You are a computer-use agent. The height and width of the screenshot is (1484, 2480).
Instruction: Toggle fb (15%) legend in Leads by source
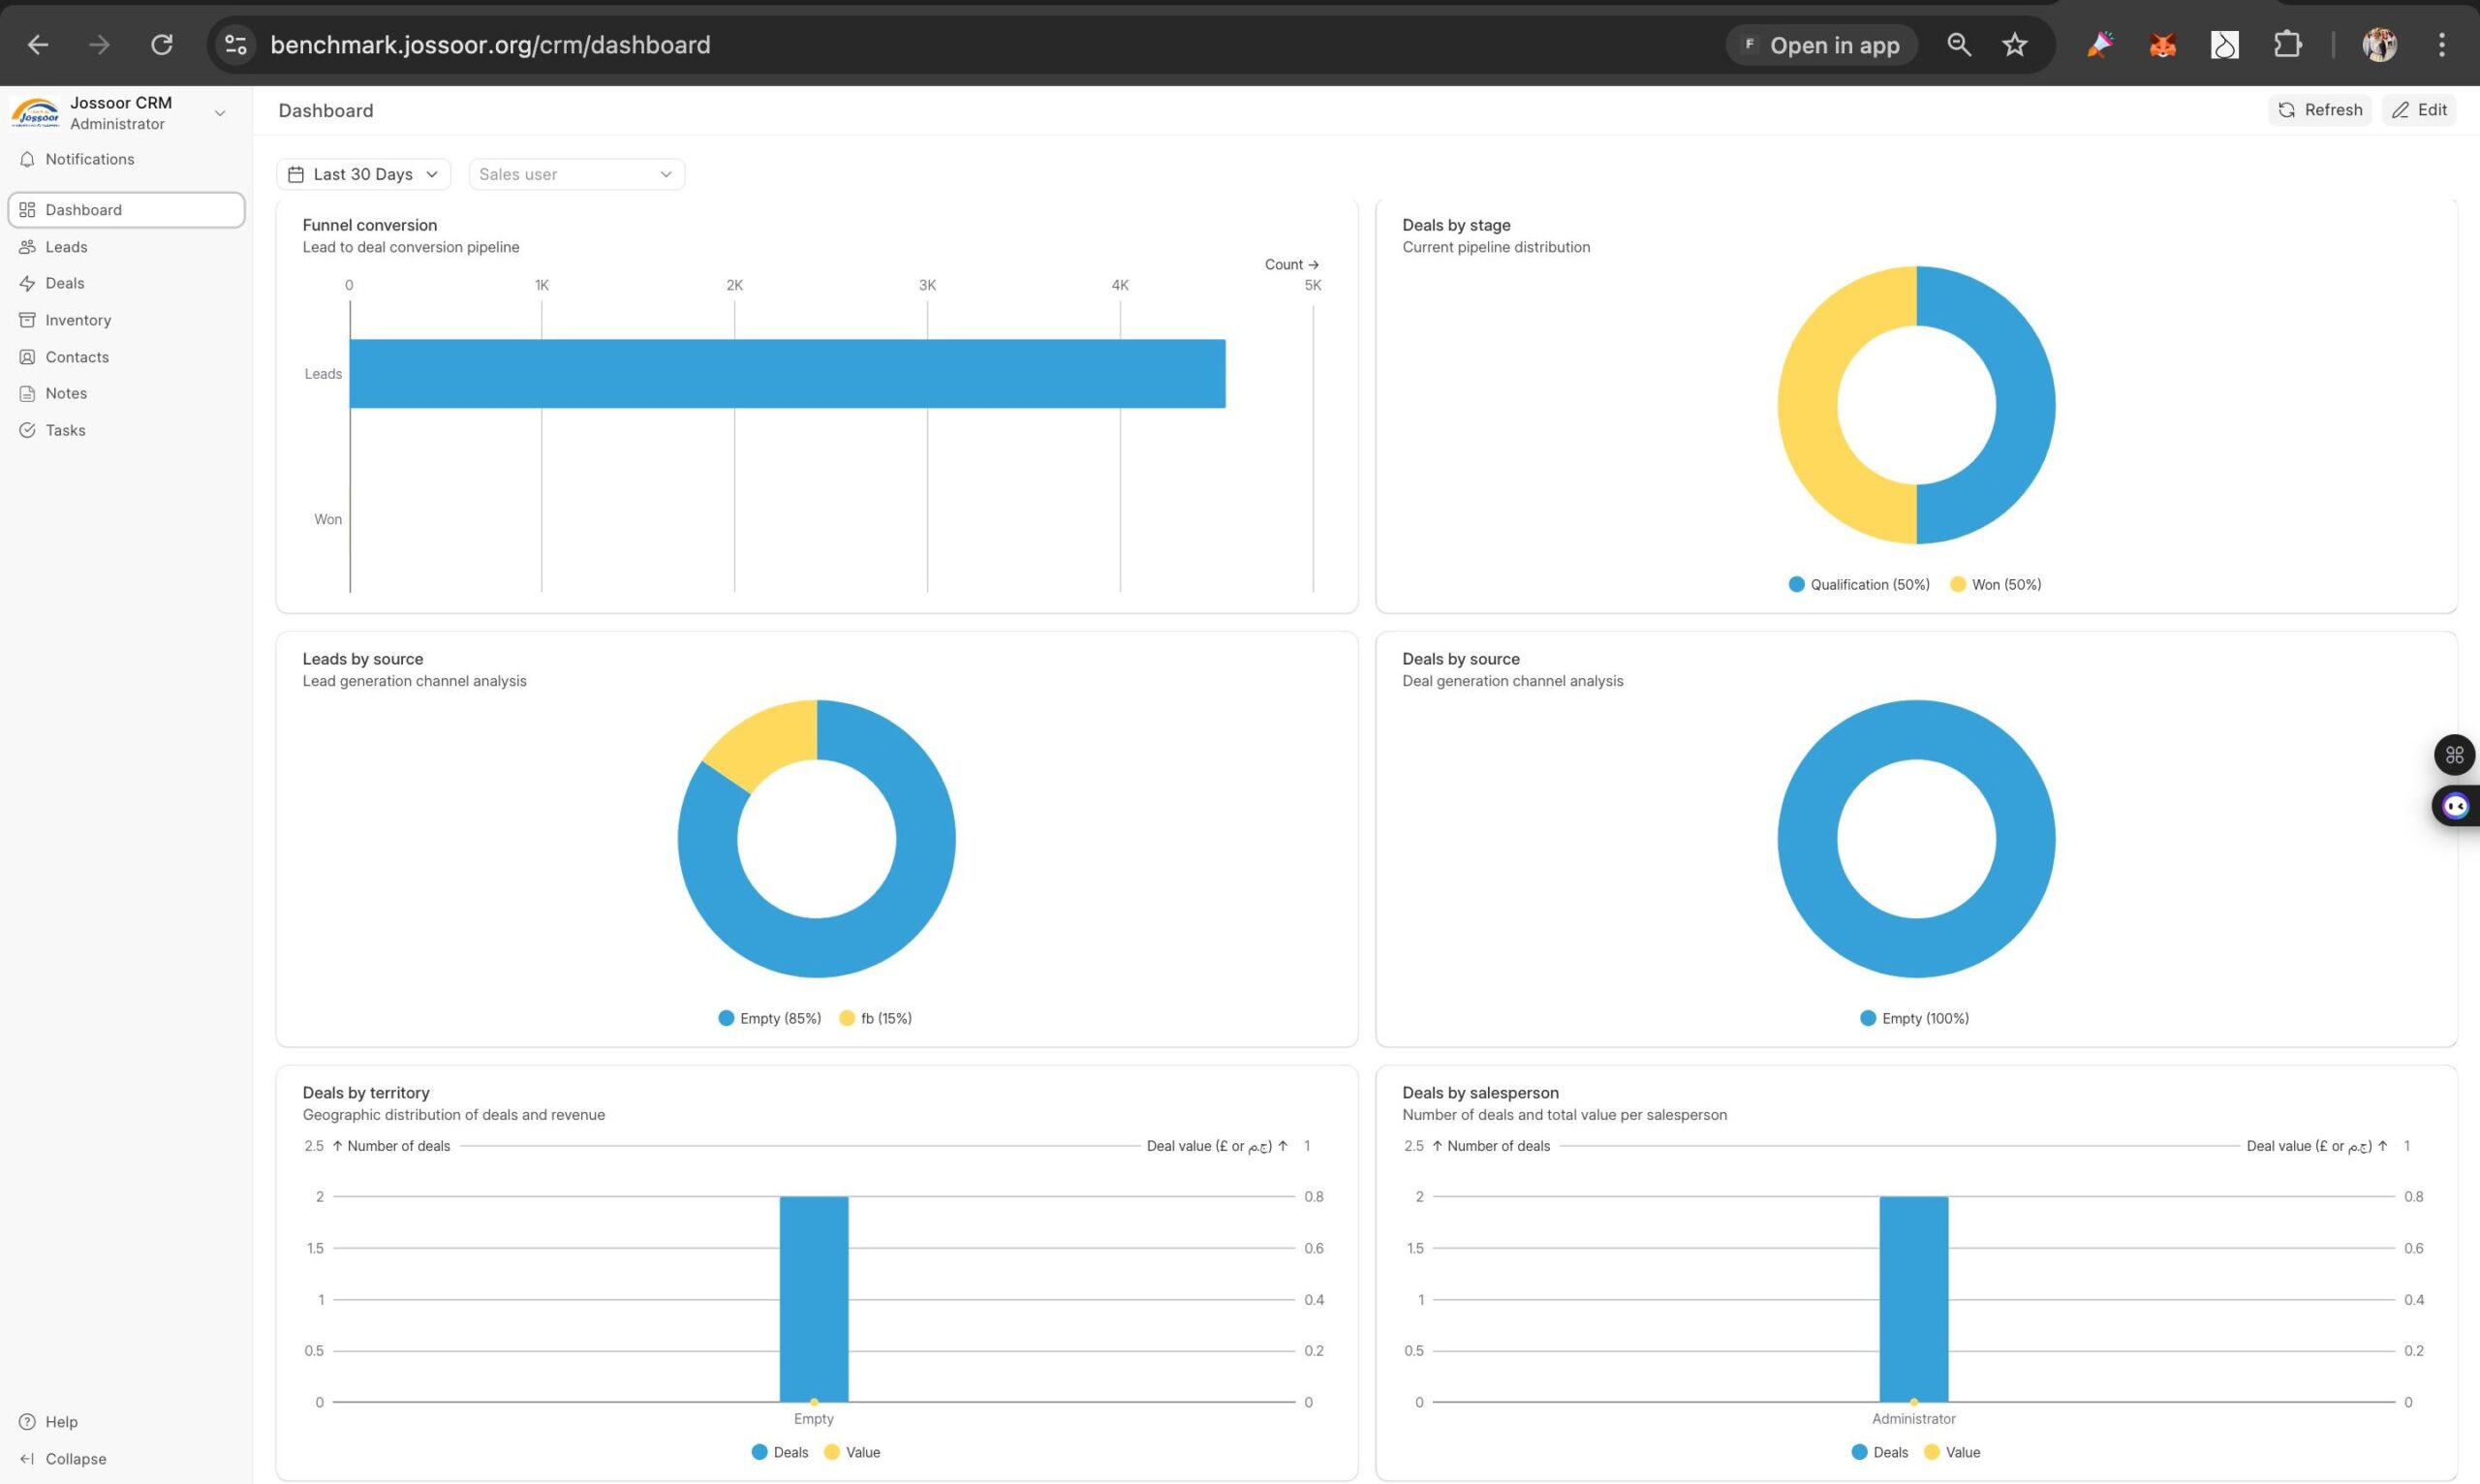875,1018
